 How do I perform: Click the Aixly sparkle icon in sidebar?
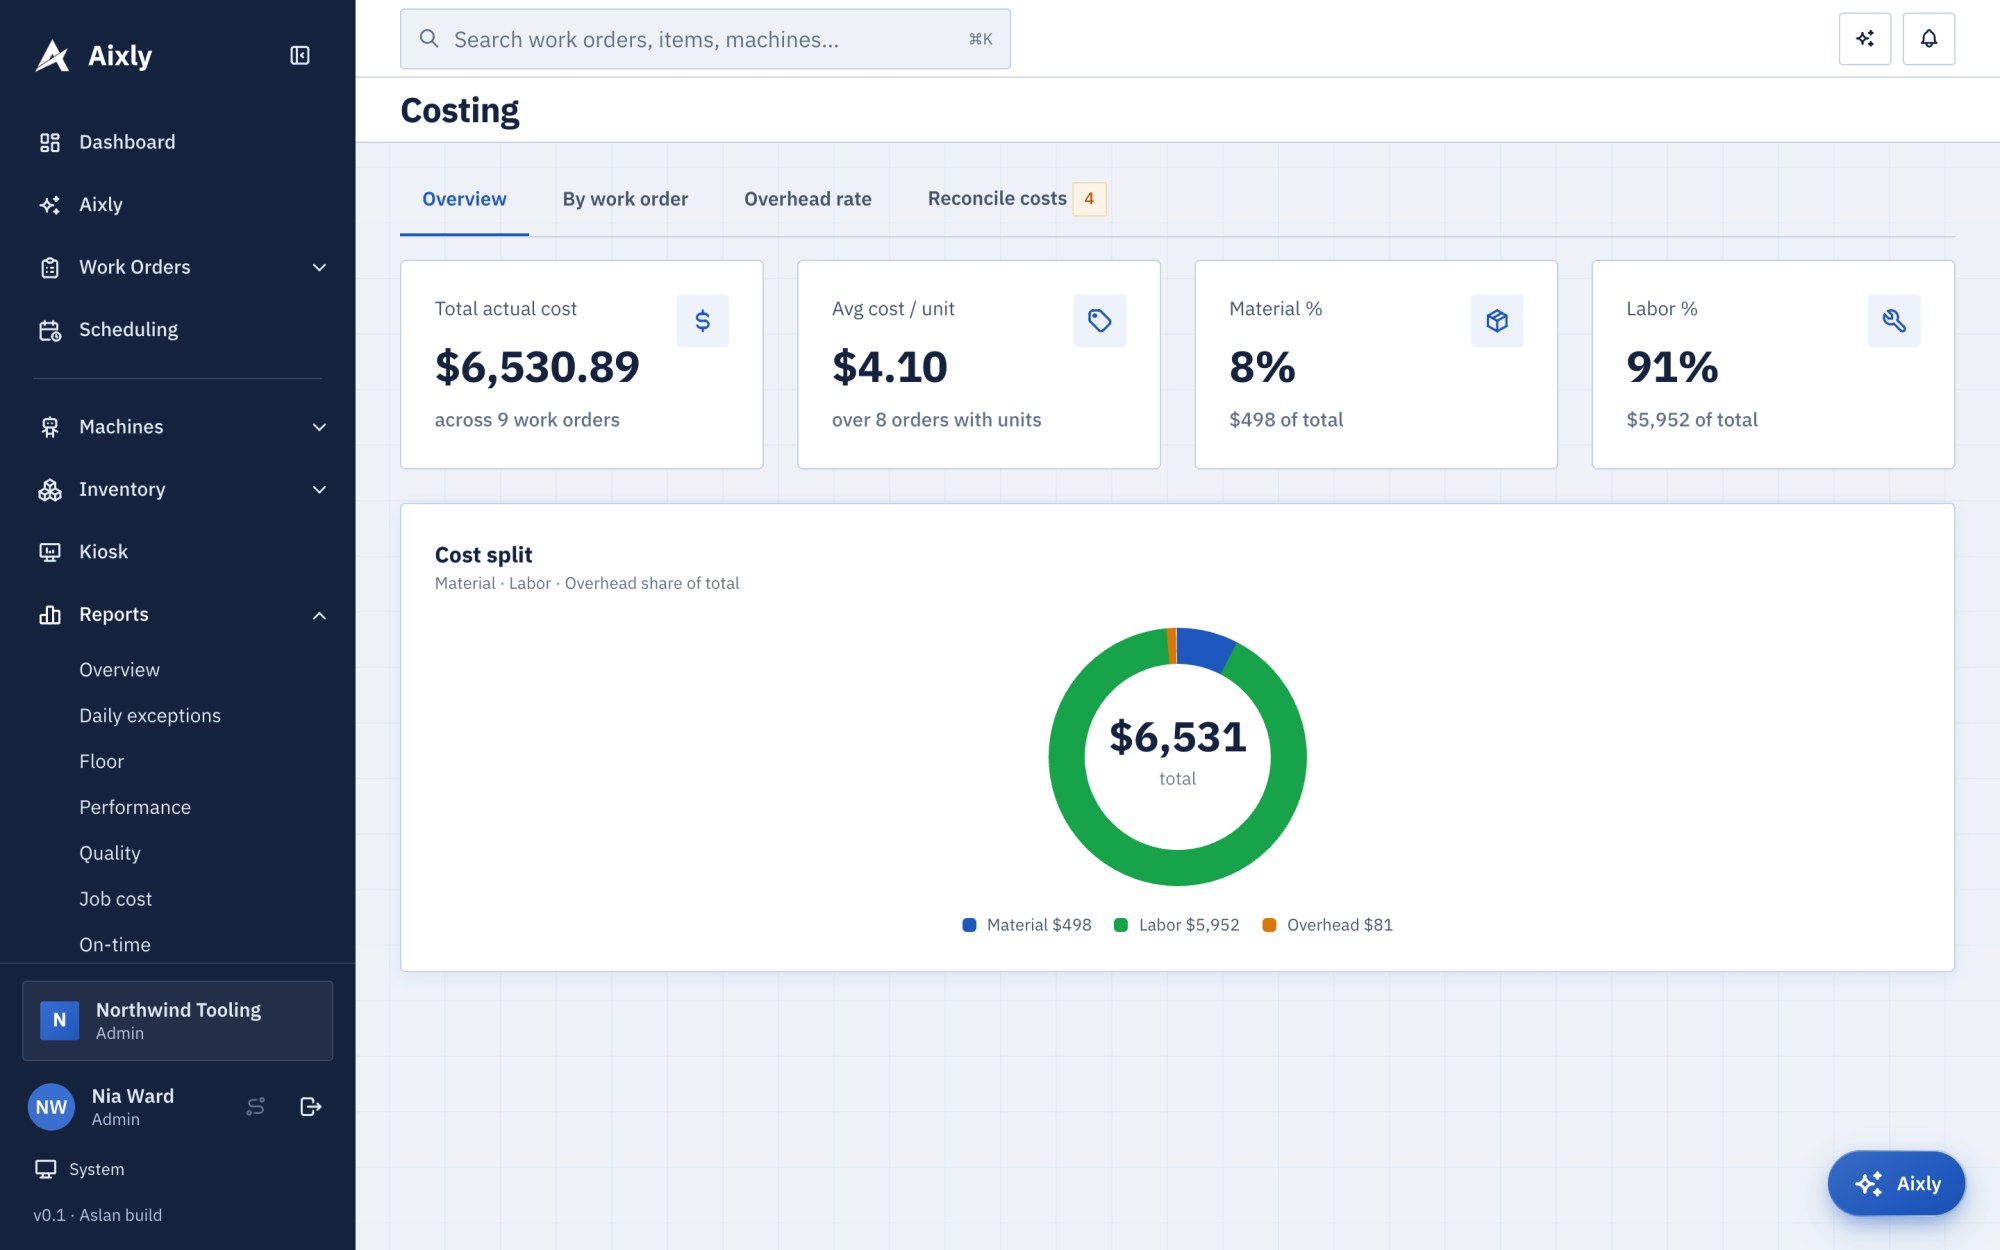click(50, 205)
